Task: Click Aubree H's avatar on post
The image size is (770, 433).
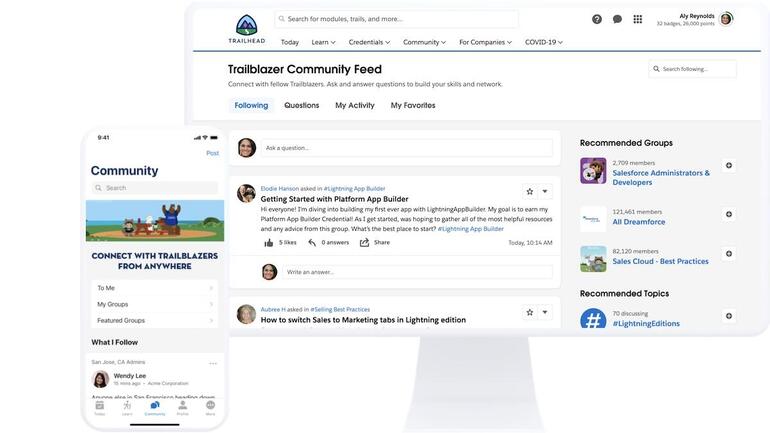Action: 246,314
